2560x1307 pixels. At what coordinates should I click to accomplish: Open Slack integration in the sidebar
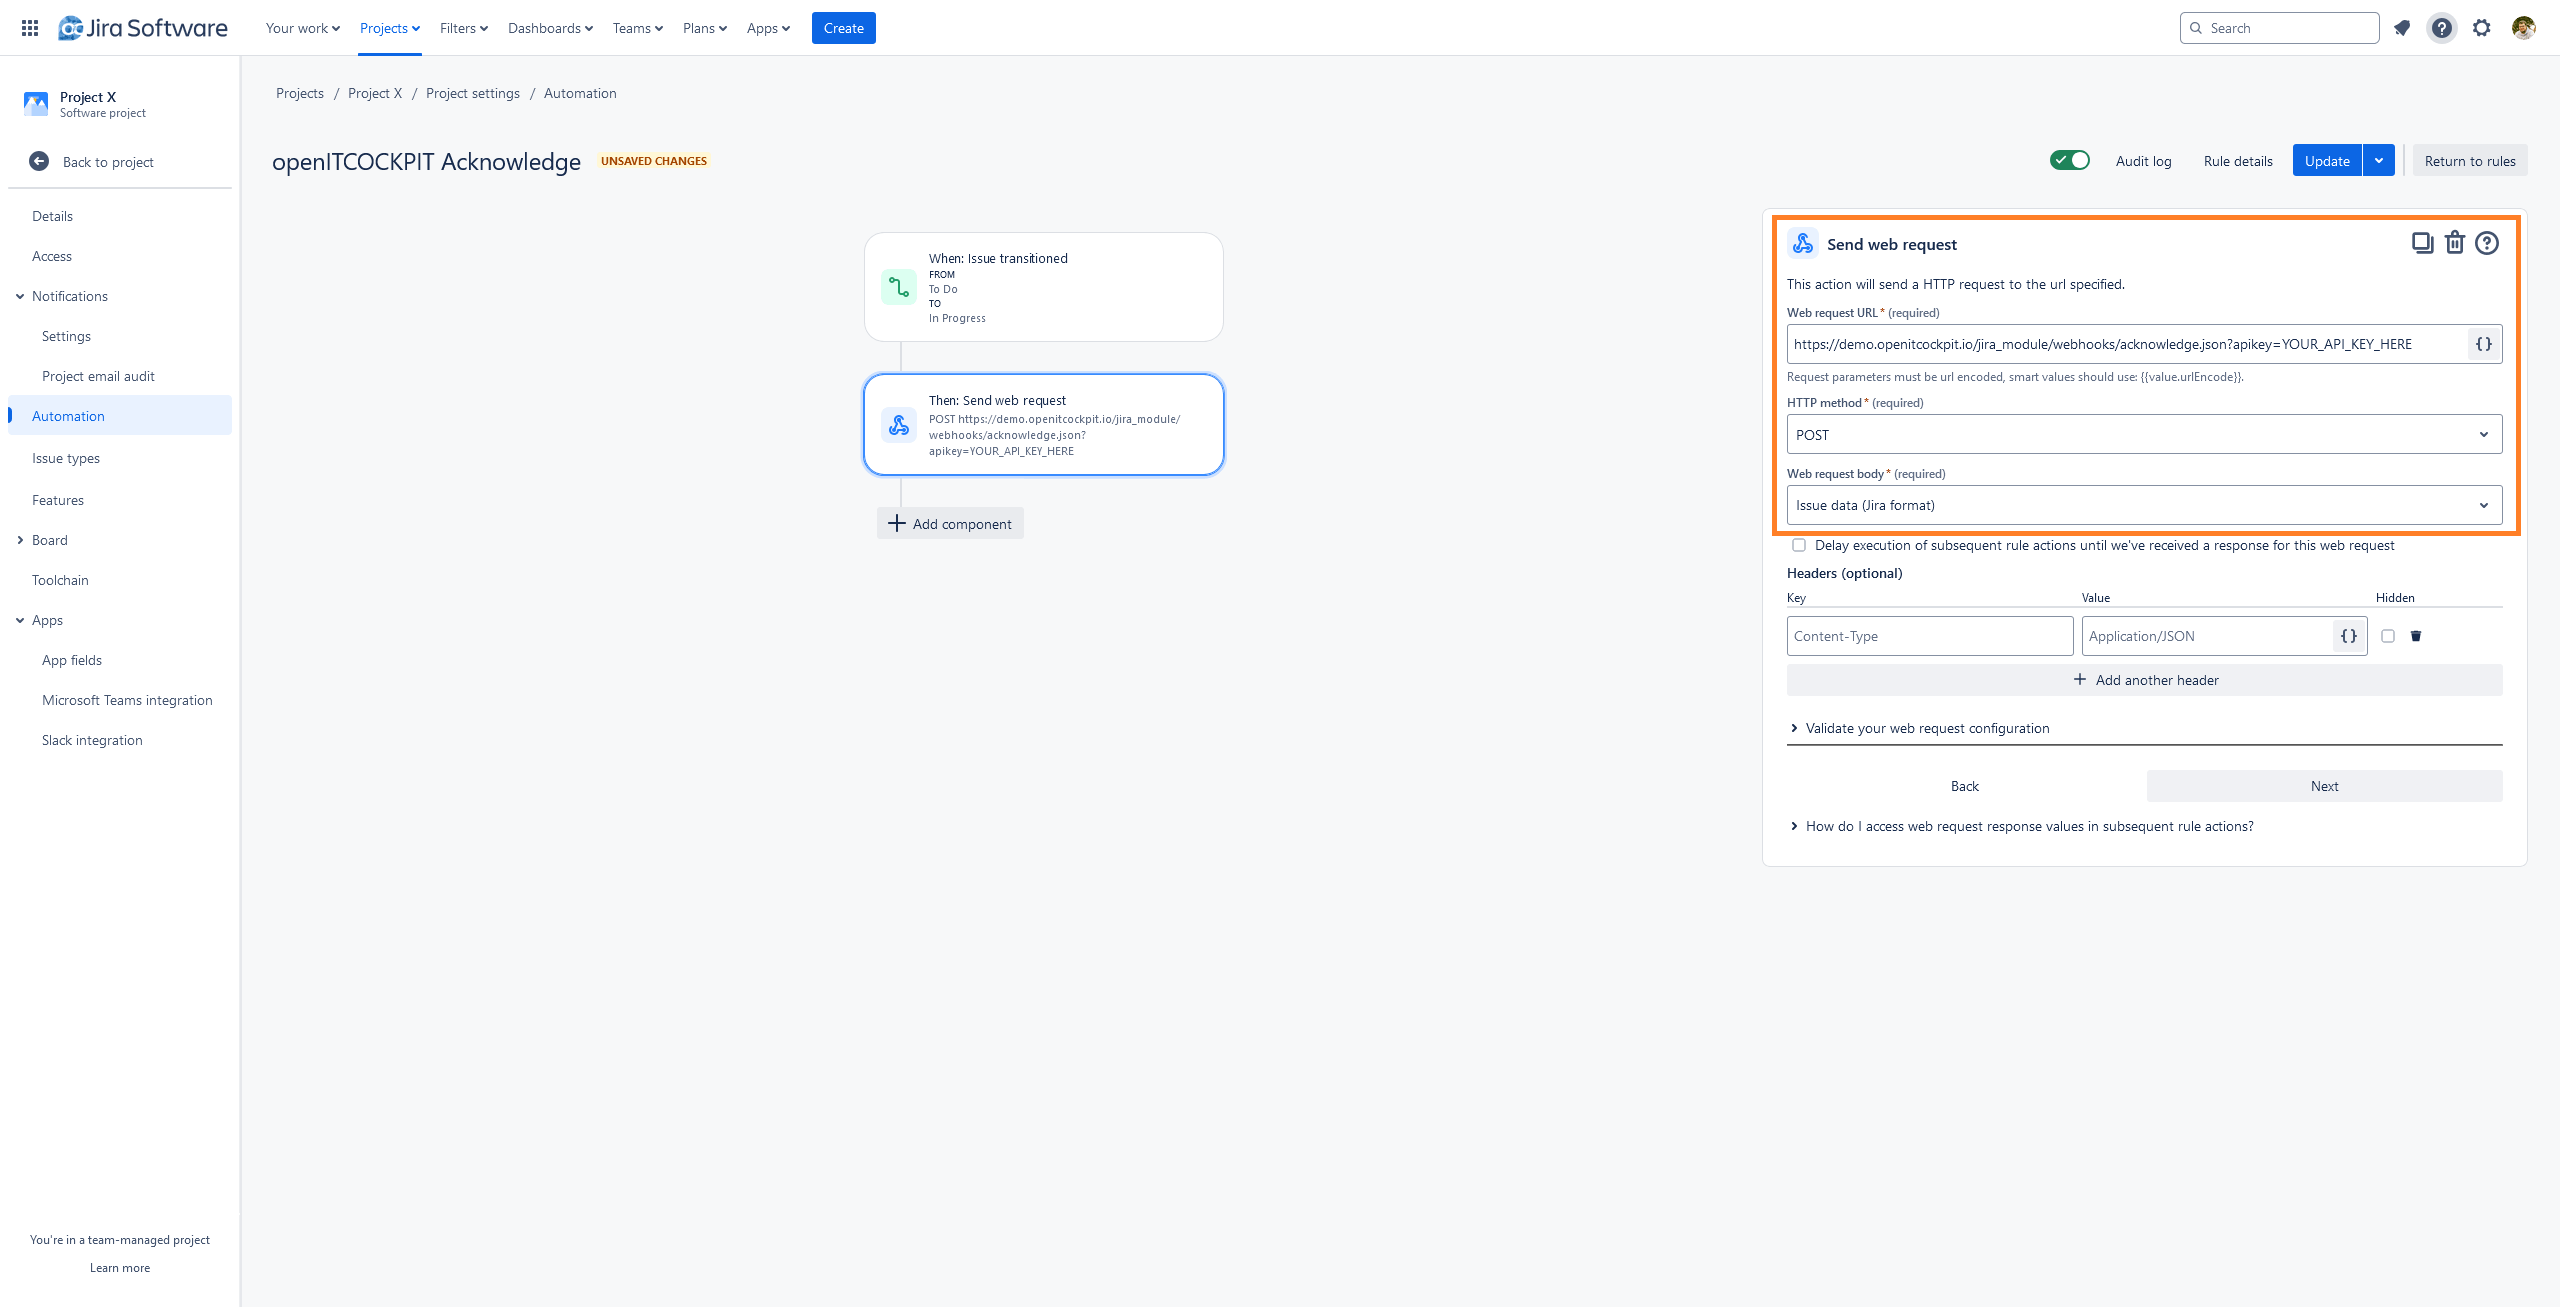pyautogui.click(x=92, y=740)
